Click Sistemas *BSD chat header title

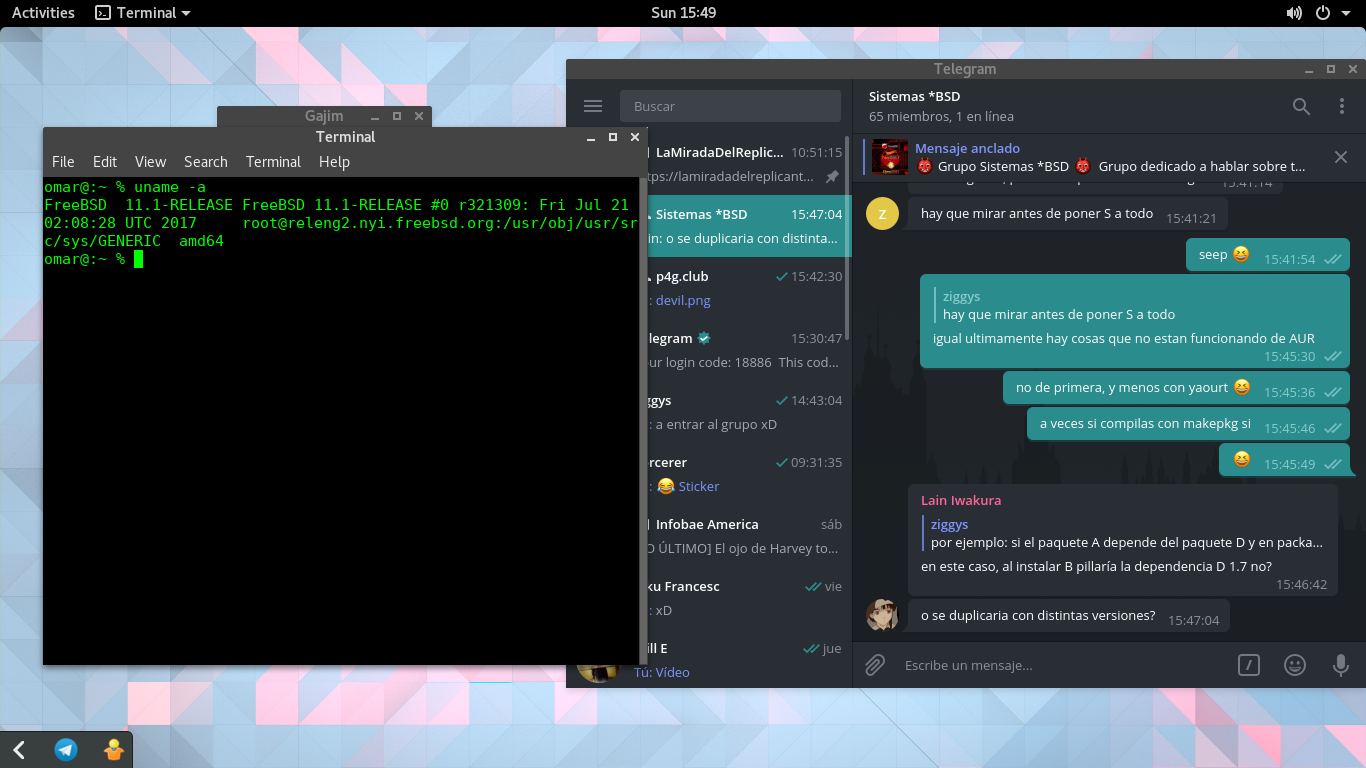point(914,96)
